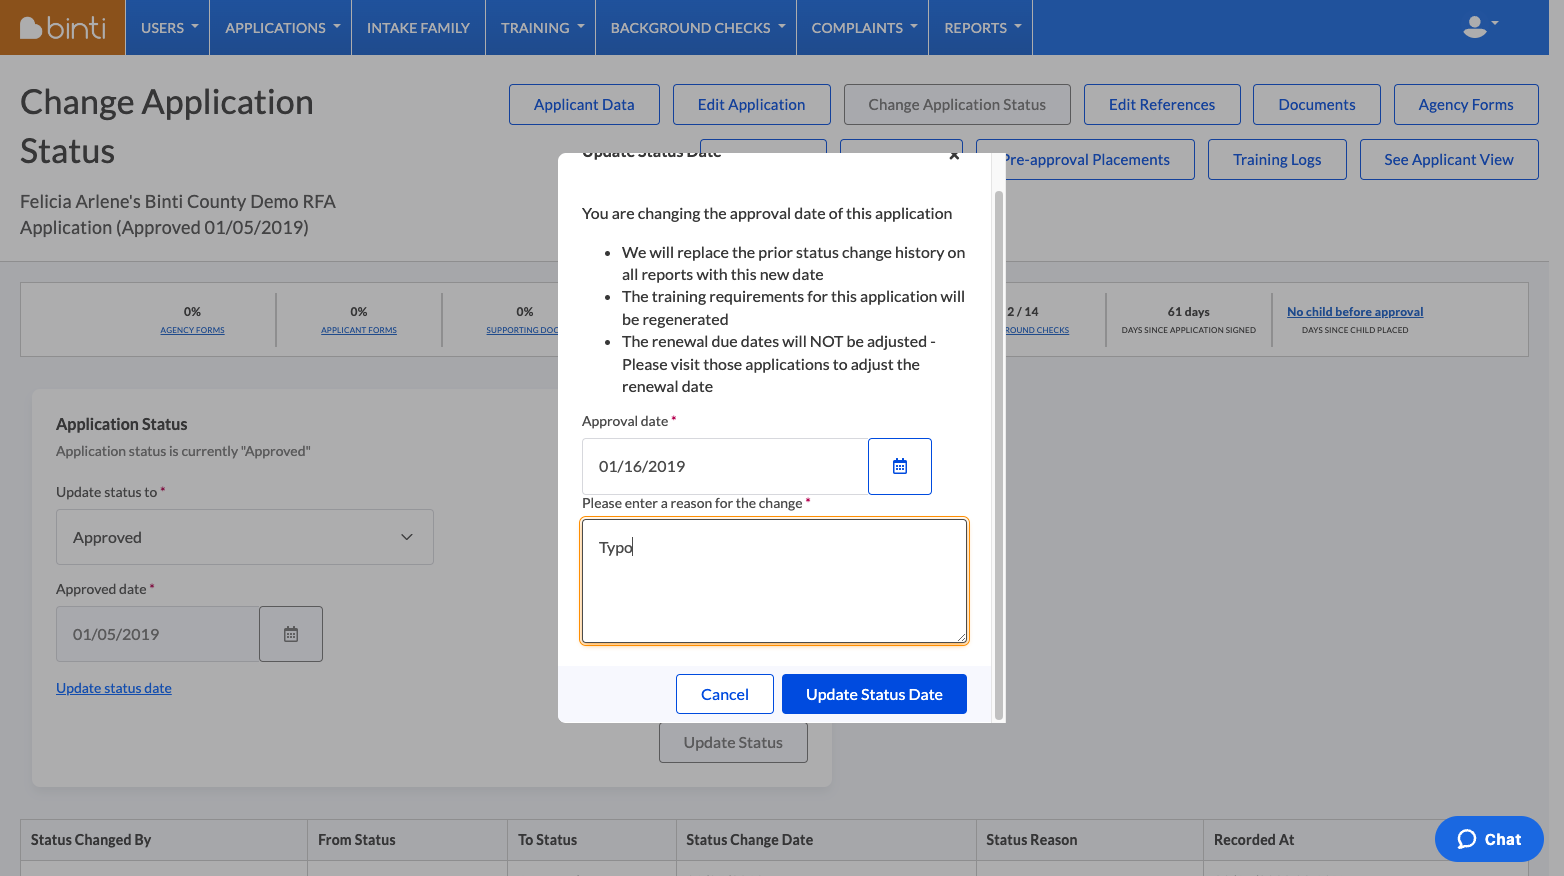Click the 61 days since application signed stat
This screenshot has height=876, width=1564.
(x=1189, y=320)
